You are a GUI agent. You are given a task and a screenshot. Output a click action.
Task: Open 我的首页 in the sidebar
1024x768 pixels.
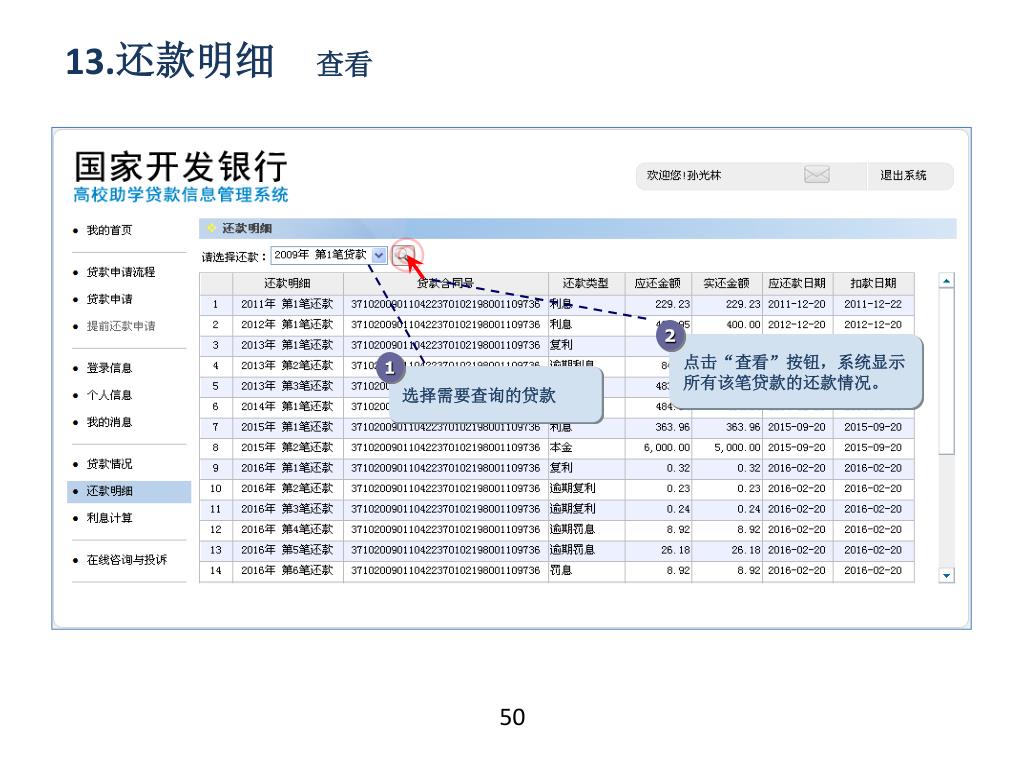109,230
